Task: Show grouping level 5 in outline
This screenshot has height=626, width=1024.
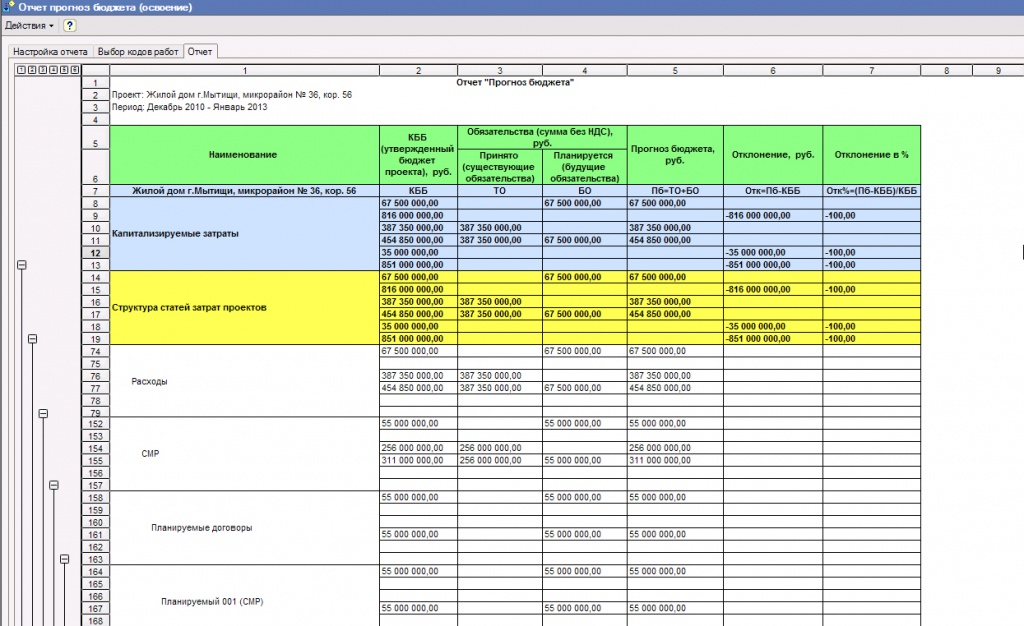Action: tap(64, 70)
